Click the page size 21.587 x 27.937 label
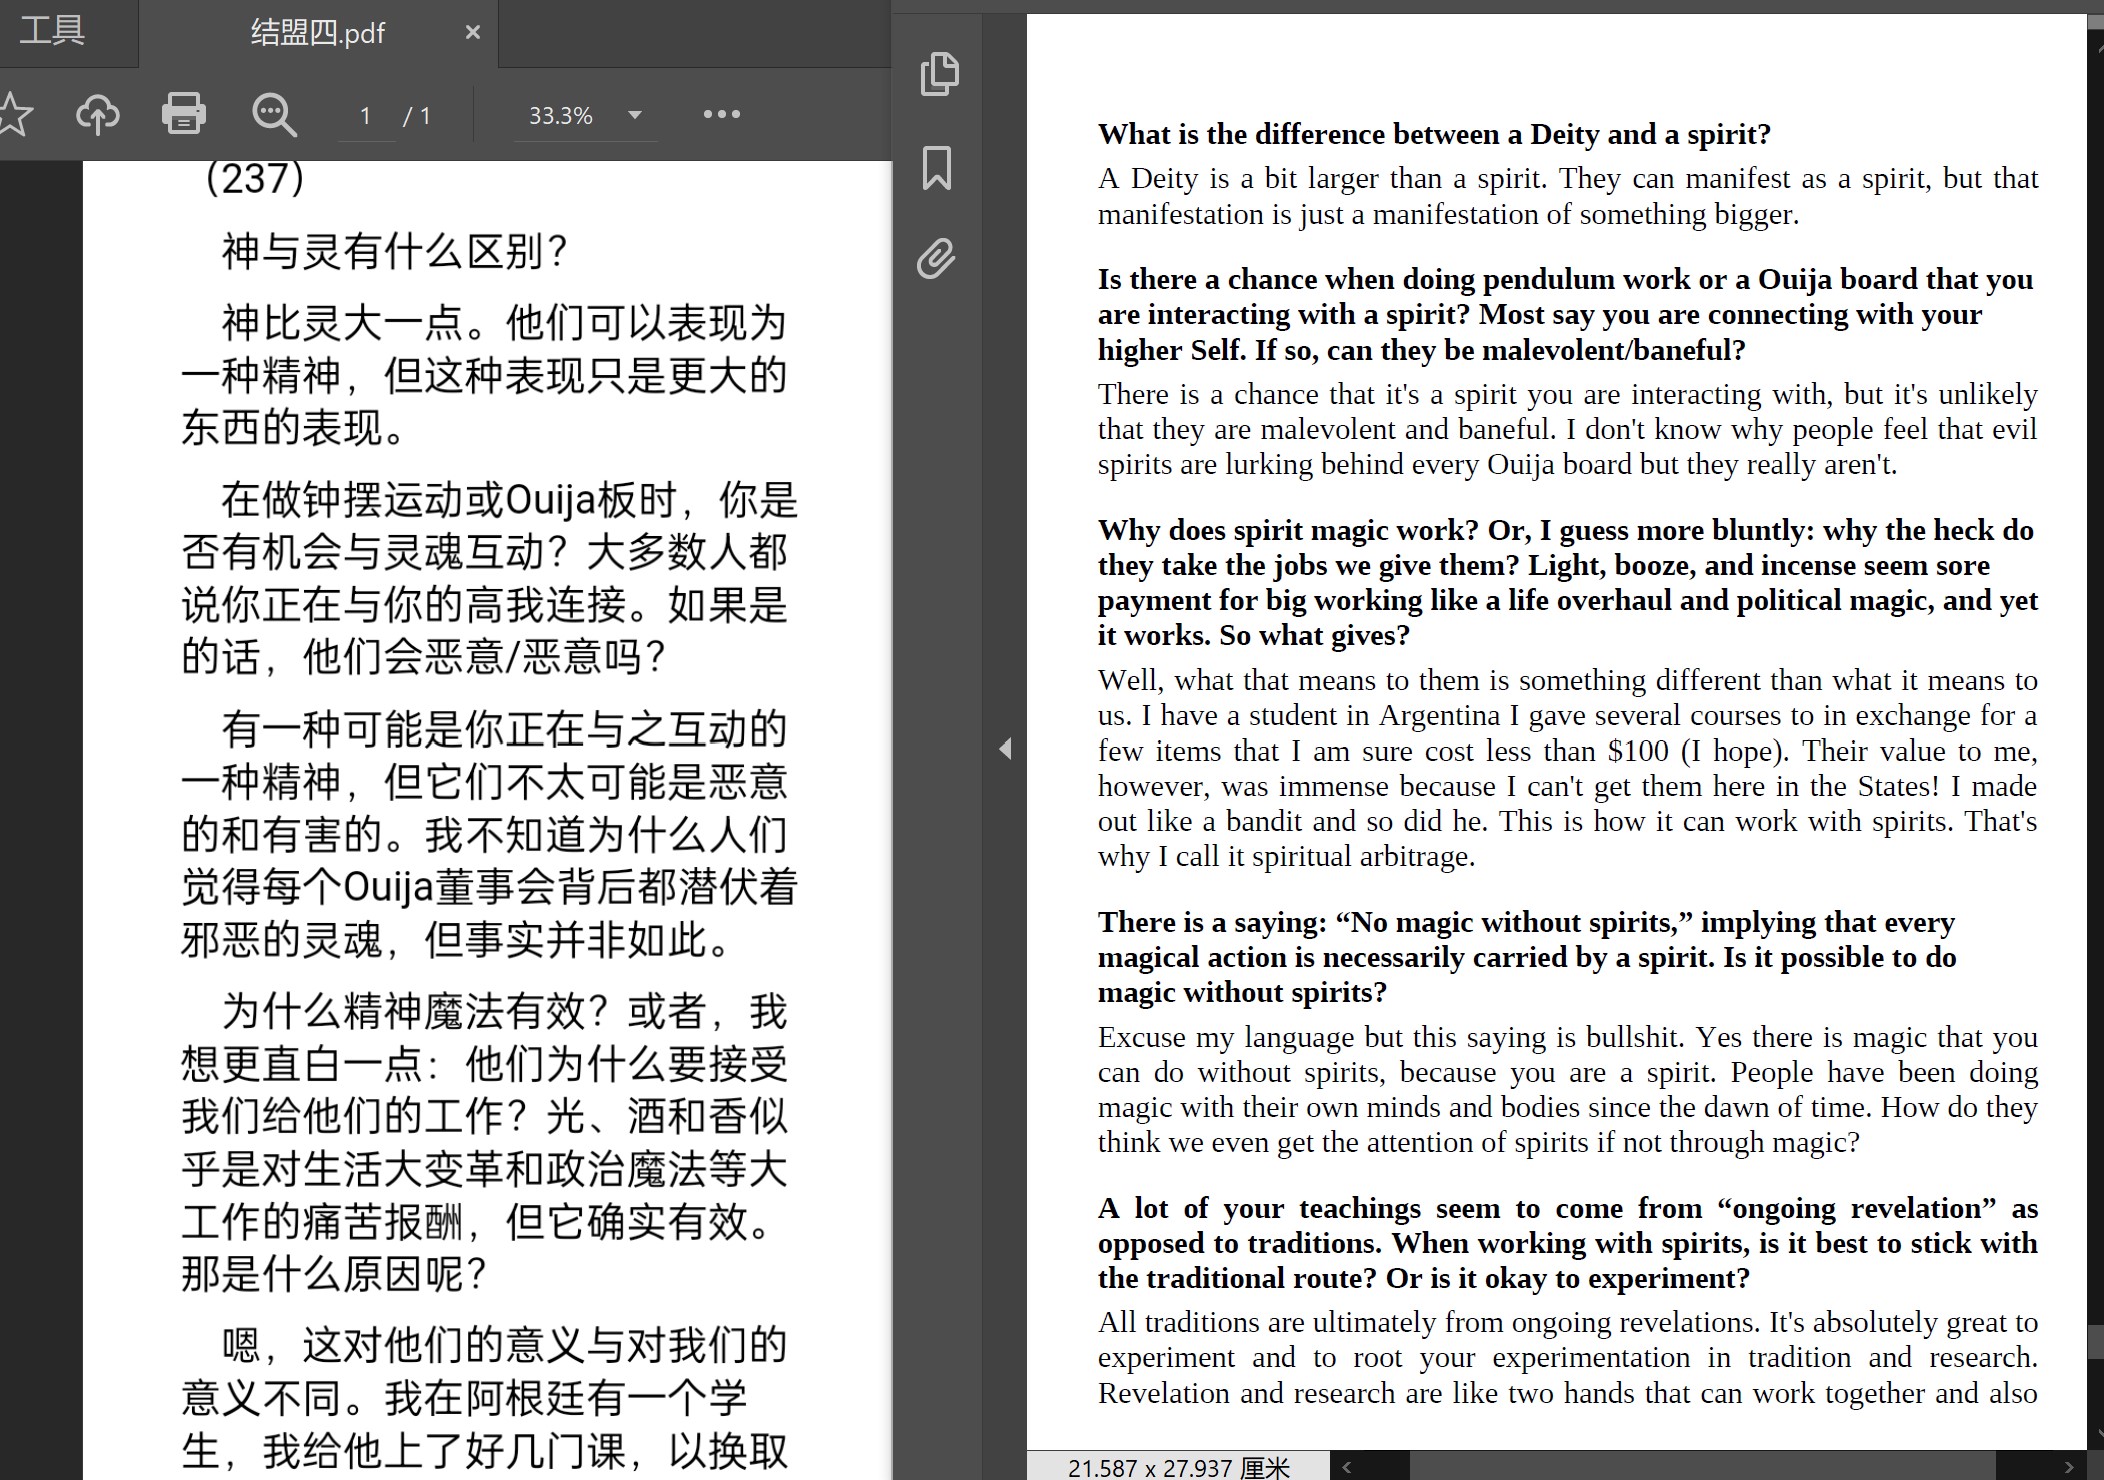 [x=1179, y=1468]
